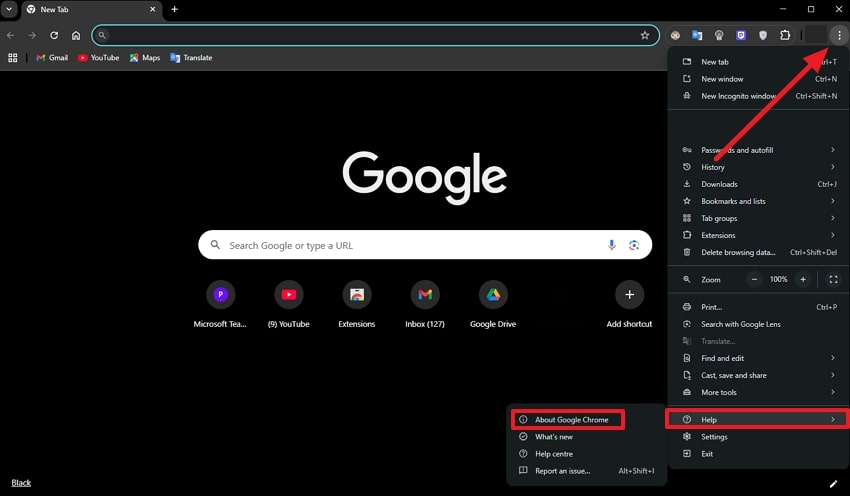Open the tab search dropdown arrow
The height and width of the screenshot is (496, 850).
9,9
